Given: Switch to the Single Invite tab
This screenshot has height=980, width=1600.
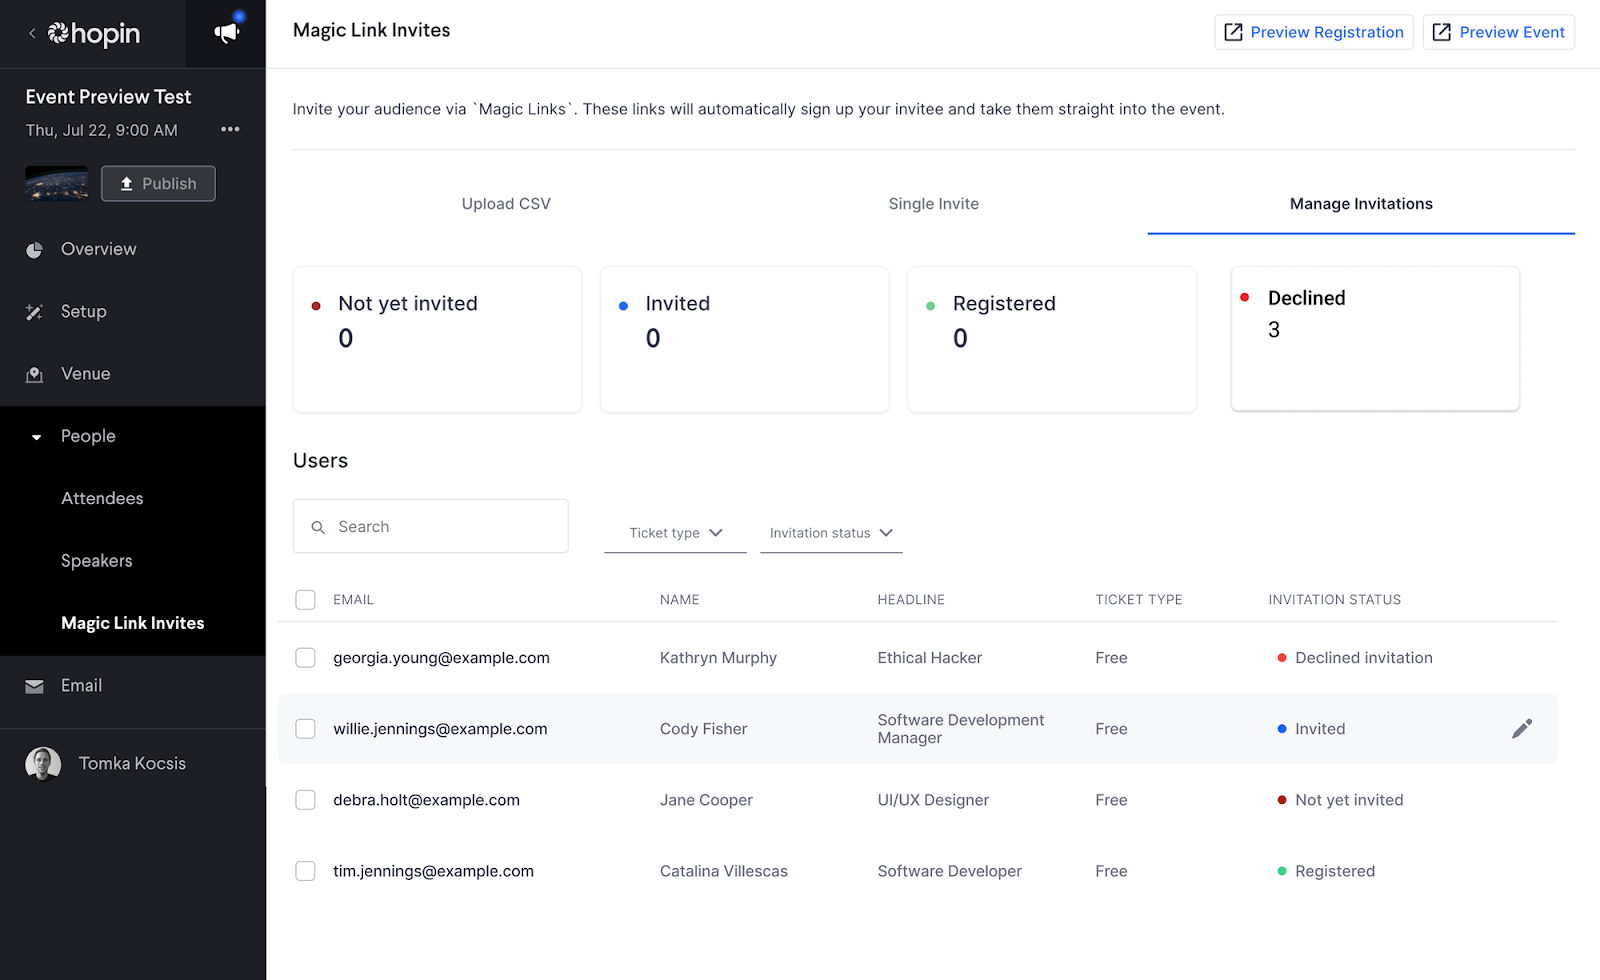Looking at the screenshot, I should (x=934, y=204).
